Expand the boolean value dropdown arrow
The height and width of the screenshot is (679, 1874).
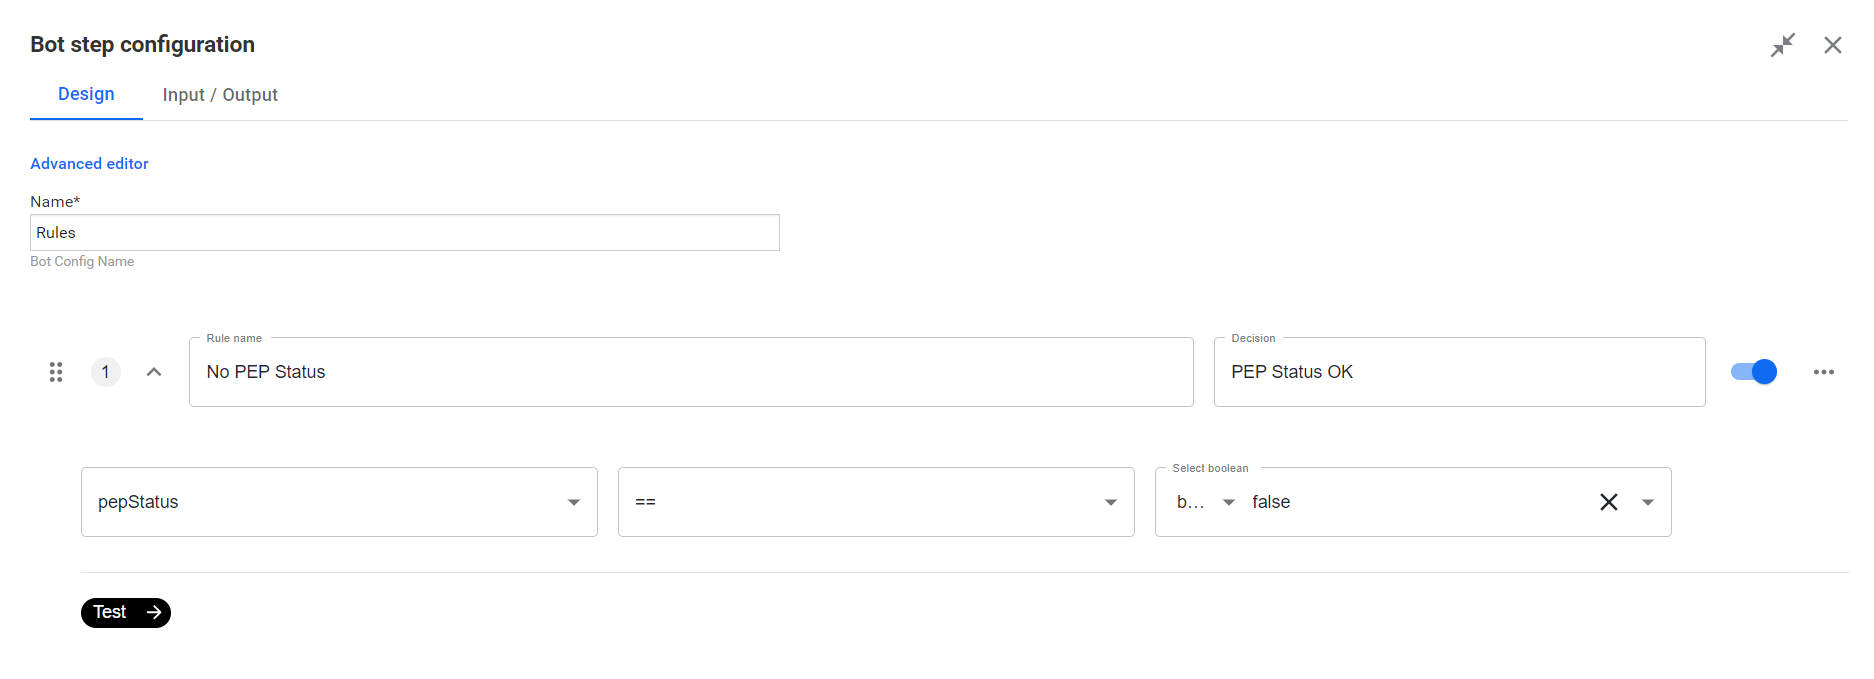pos(1647,502)
